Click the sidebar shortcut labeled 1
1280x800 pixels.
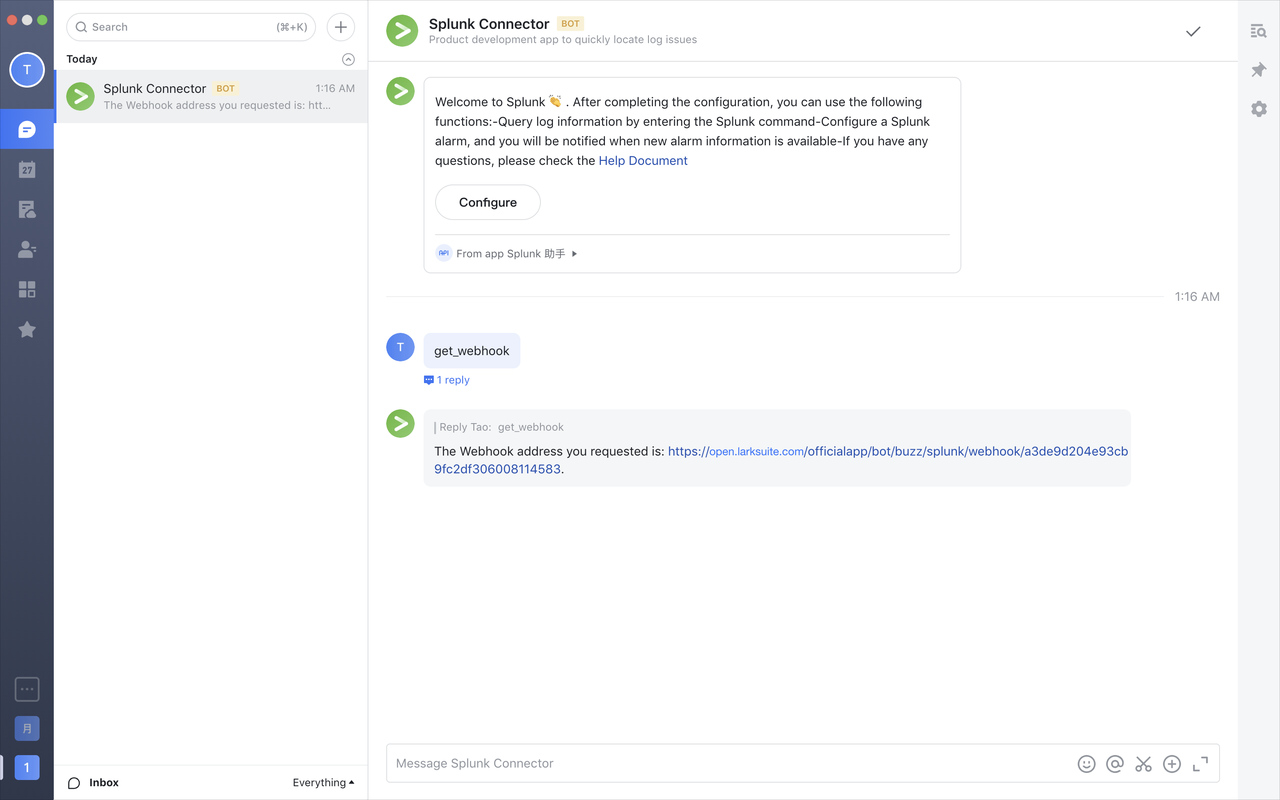point(27,768)
